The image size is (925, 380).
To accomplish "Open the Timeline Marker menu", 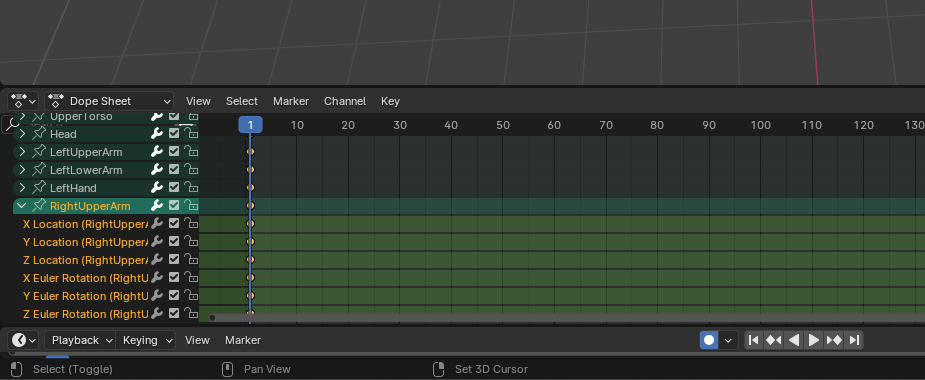I will click(x=243, y=340).
